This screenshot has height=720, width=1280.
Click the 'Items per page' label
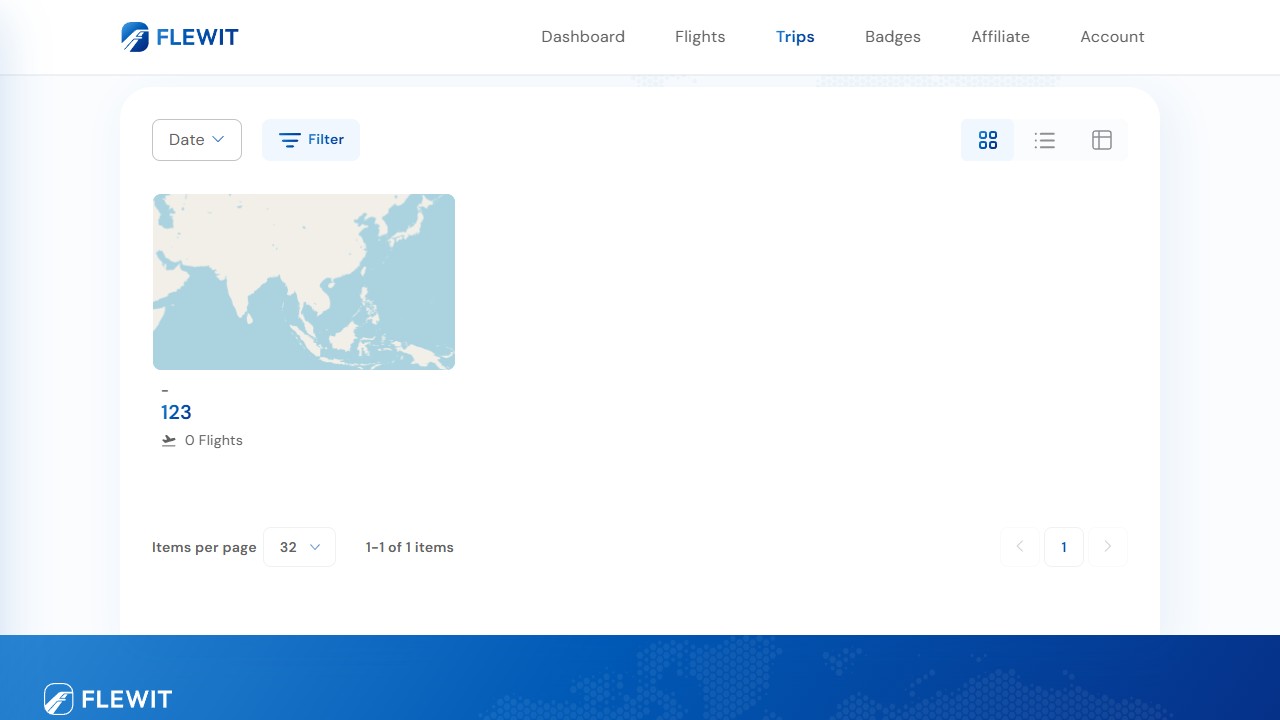(x=204, y=547)
